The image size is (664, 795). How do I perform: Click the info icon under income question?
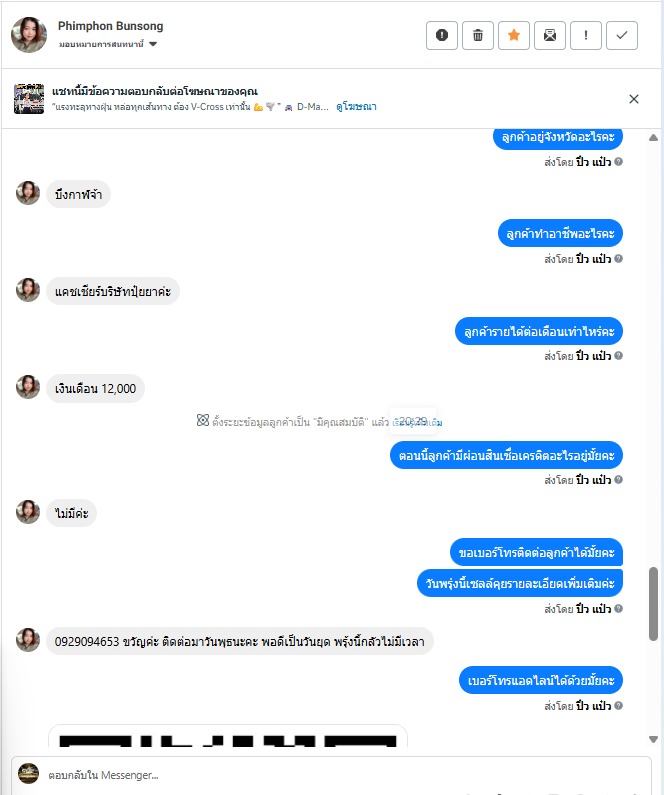pyautogui.click(x=618, y=355)
